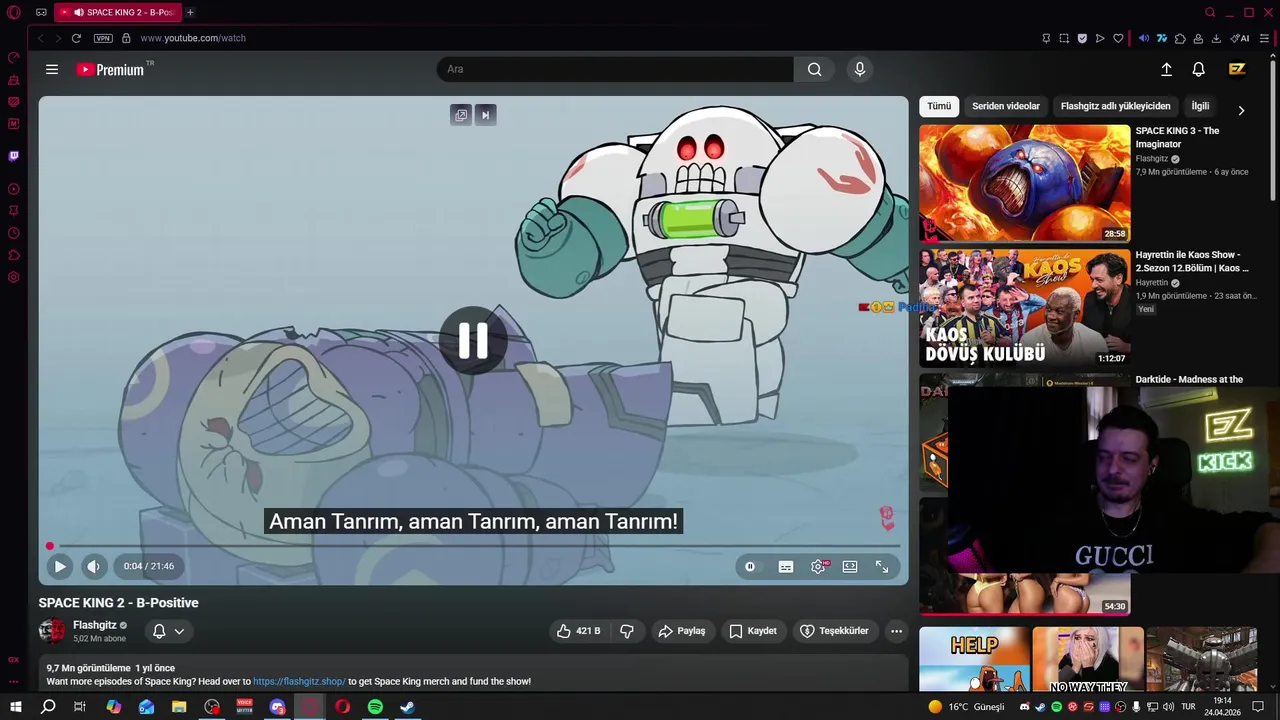The height and width of the screenshot is (720, 1280).
Task: Open the EZ account avatar menu
Action: pyautogui.click(x=1237, y=69)
